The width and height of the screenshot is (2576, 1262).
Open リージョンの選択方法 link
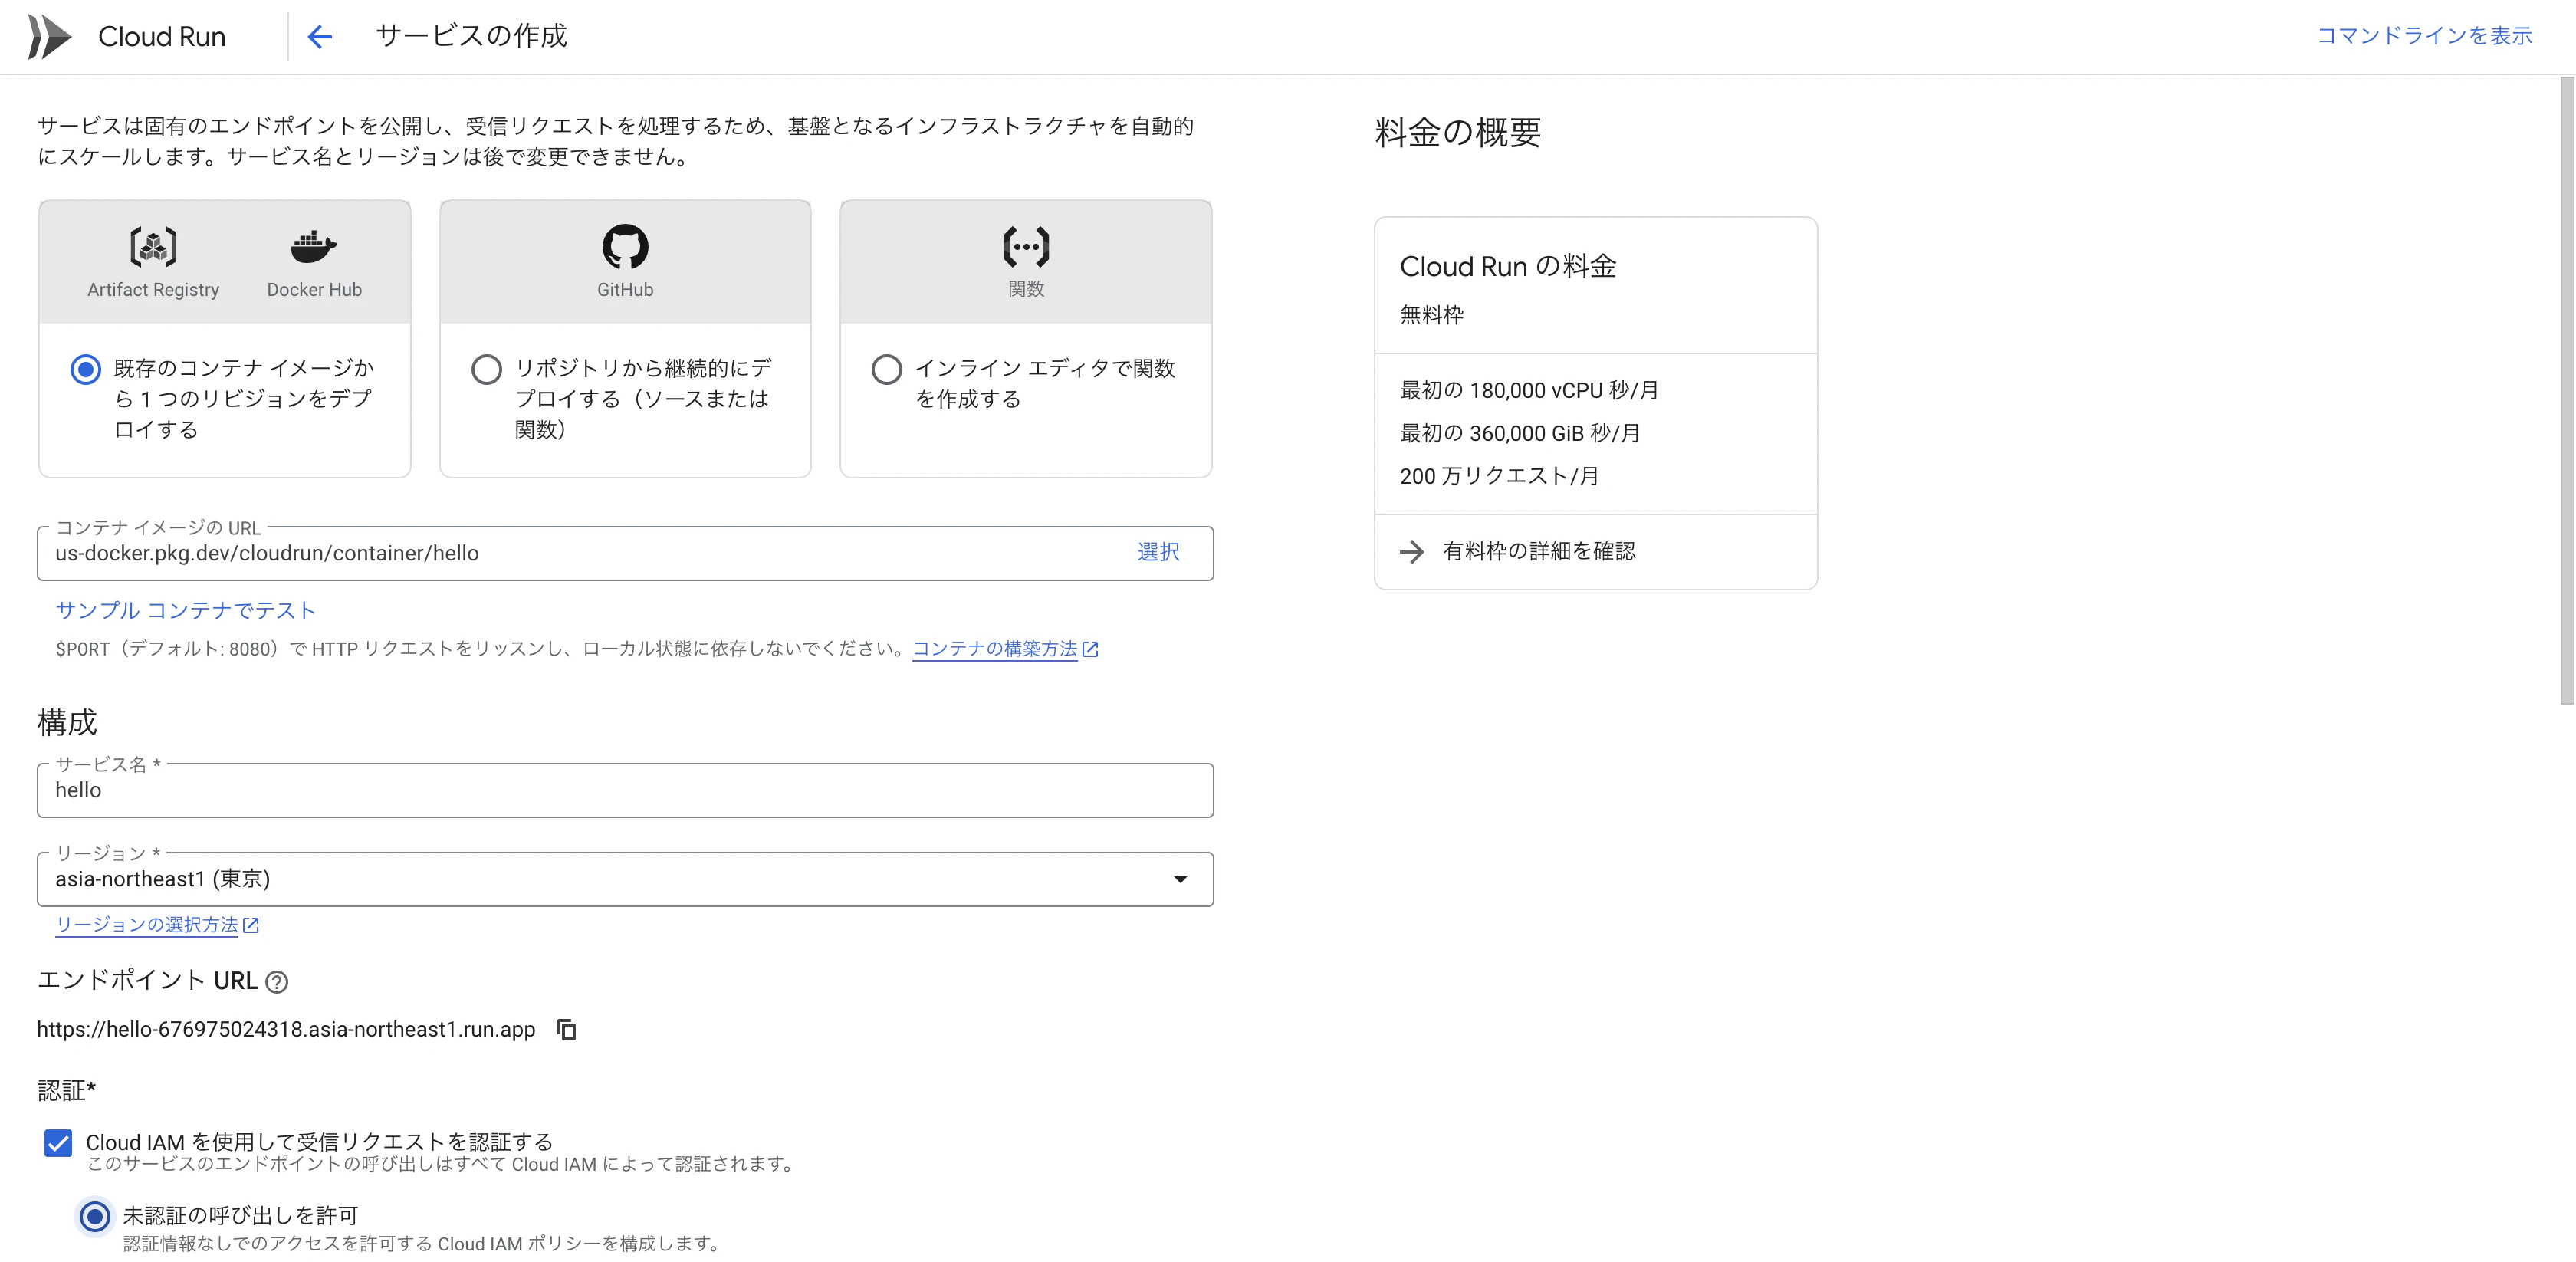(x=146, y=925)
